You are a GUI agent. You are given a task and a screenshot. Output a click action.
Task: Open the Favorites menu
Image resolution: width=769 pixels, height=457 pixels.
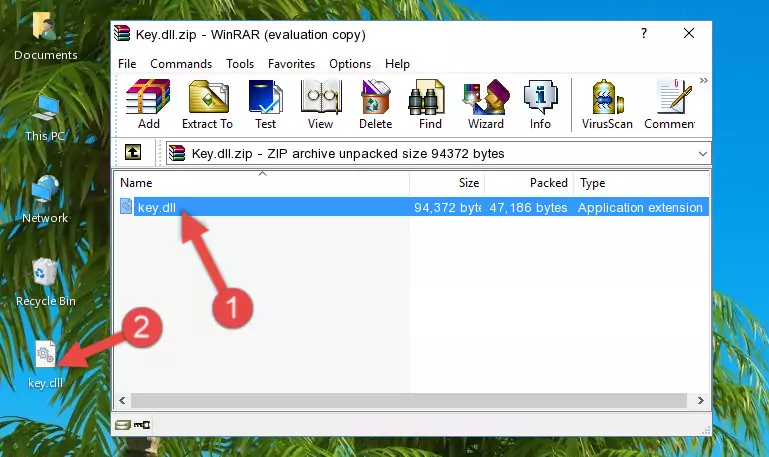[291, 64]
